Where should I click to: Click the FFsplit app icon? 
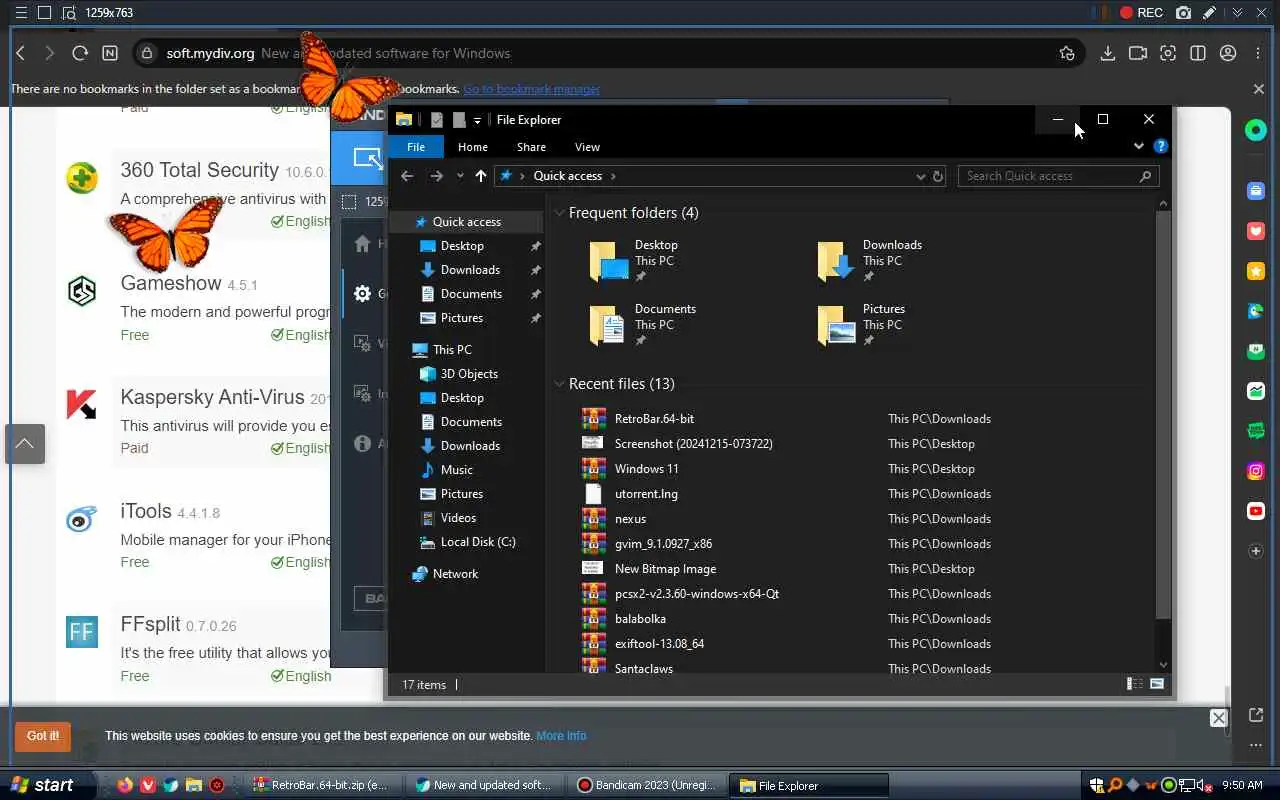click(x=82, y=632)
